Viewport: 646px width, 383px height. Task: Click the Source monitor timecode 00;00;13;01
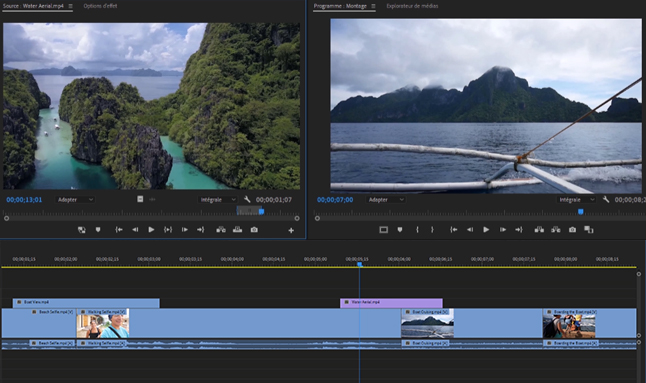tap(24, 200)
